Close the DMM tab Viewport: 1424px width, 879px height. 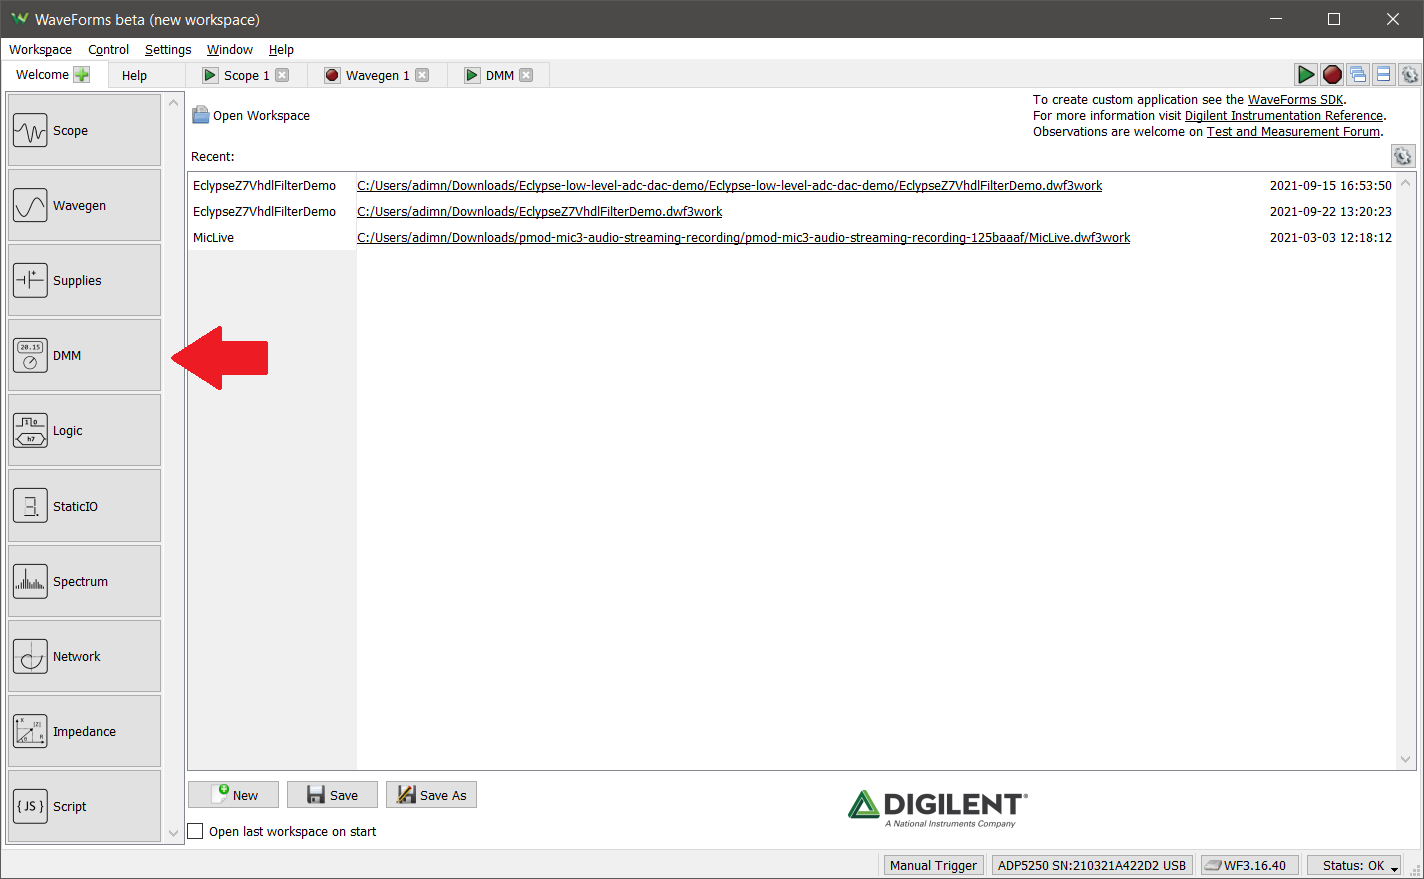point(526,75)
